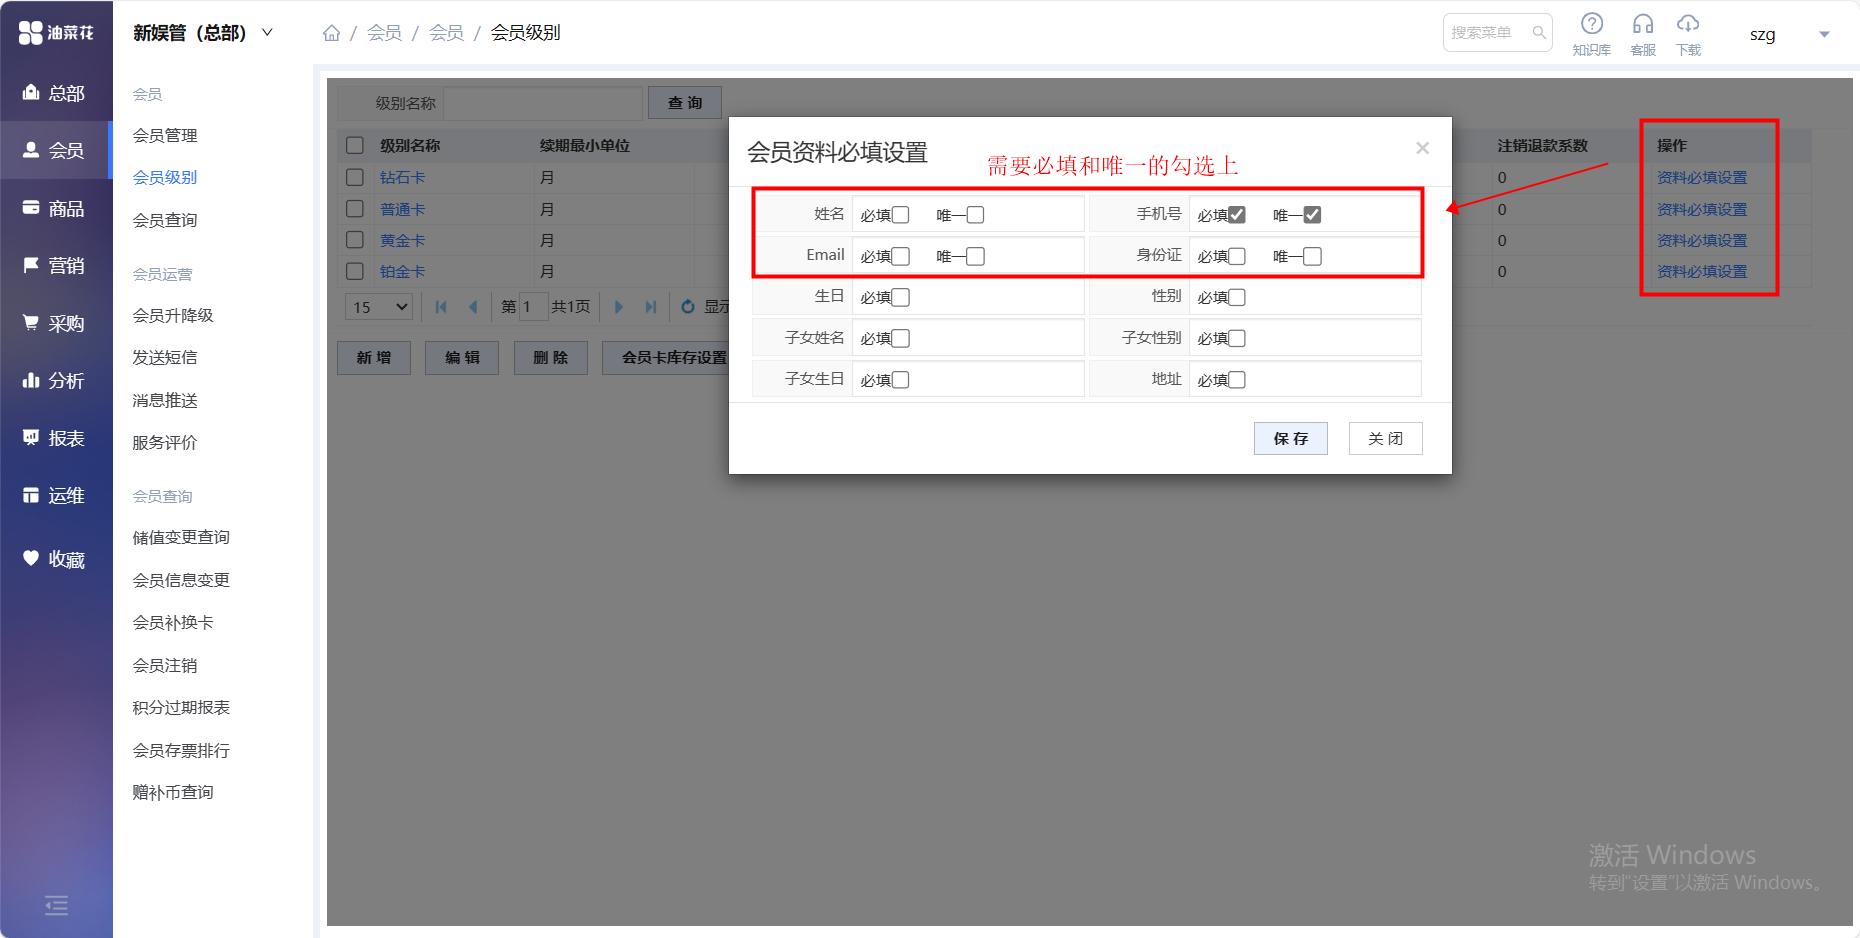This screenshot has height=938, width=1860.
Task: Toggle the select-all checkbox in the table header
Action: [x=354, y=145]
